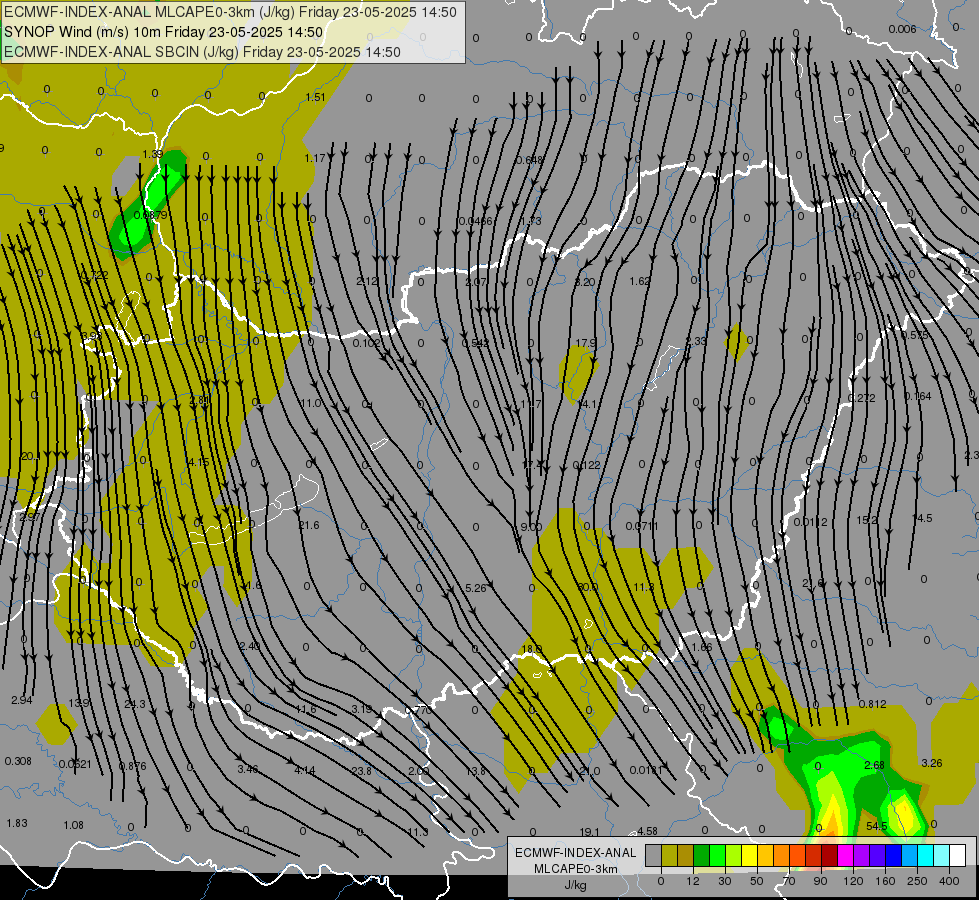Click the 90 tick label on the legend

820,881
